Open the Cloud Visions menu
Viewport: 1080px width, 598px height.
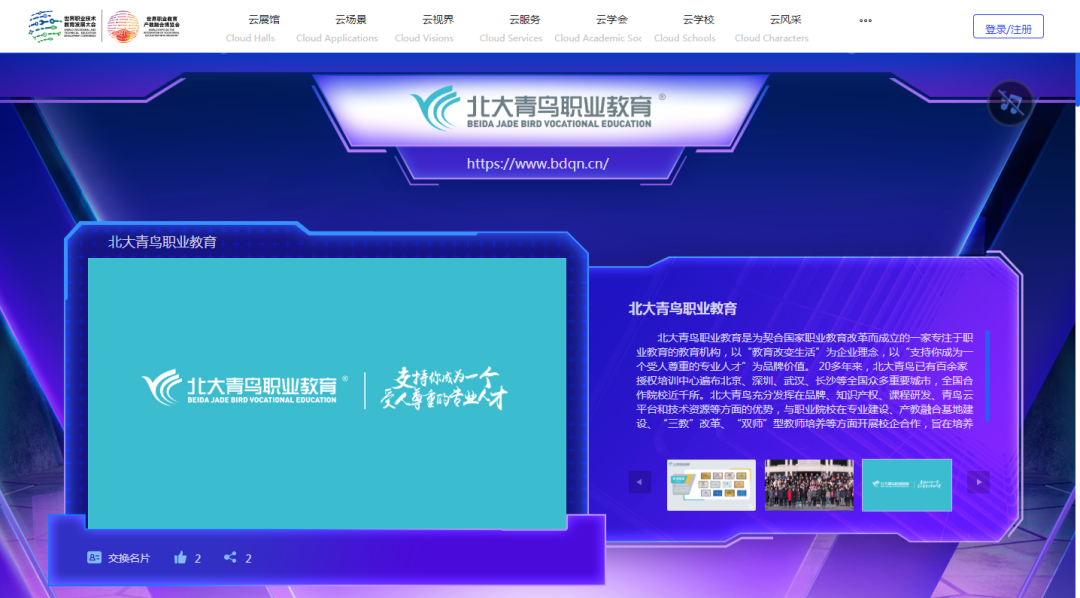[x=424, y=28]
